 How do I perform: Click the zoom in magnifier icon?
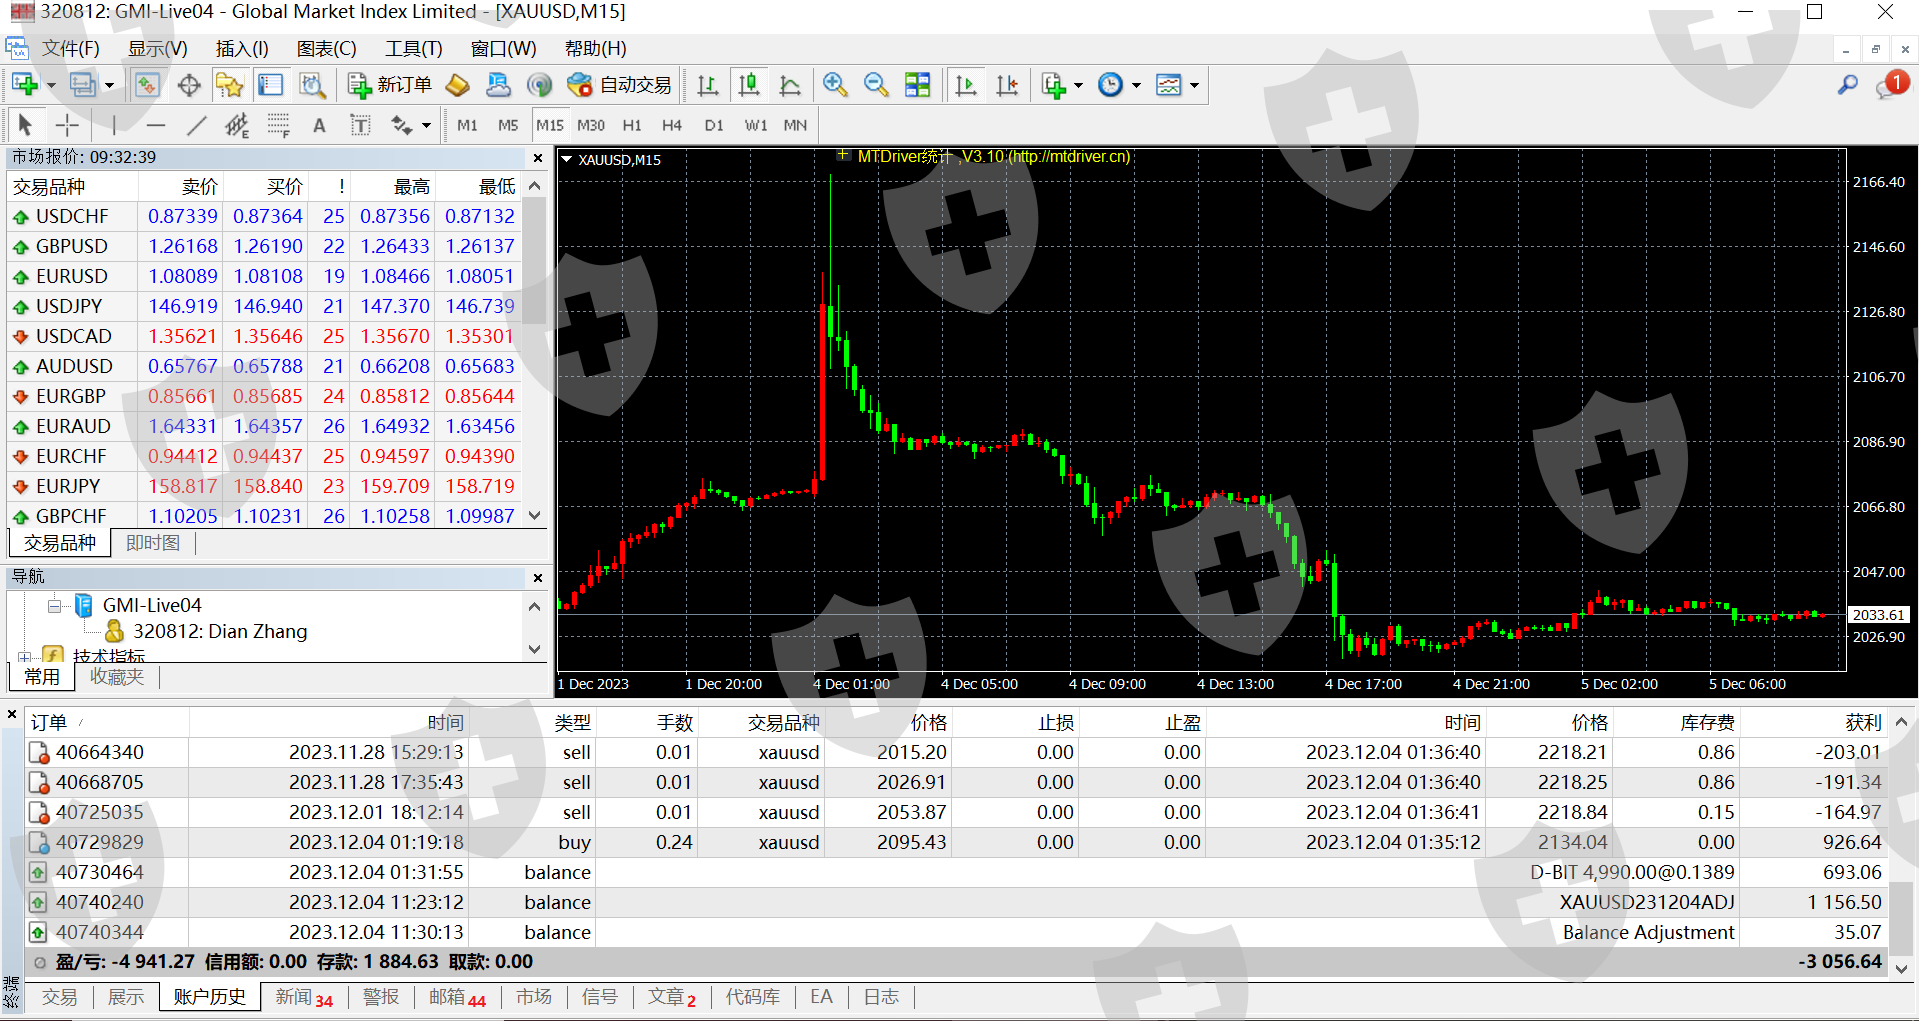(x=835, y=86)
